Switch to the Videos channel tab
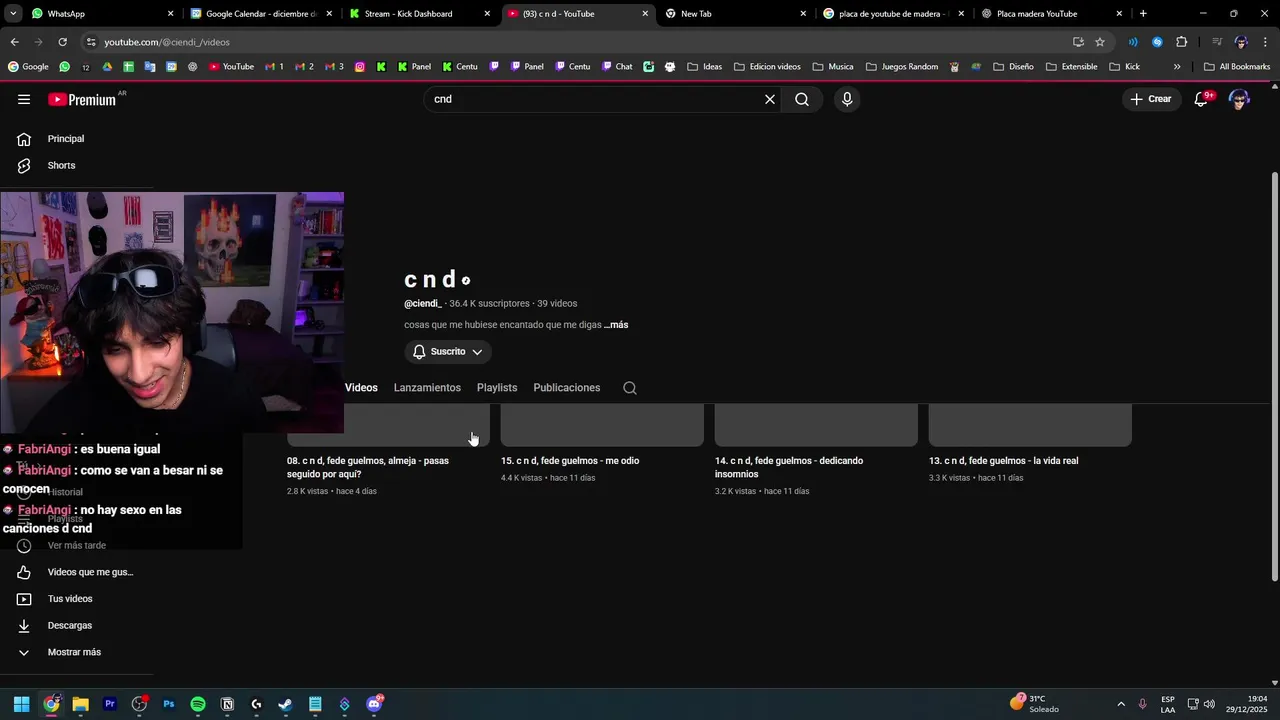The width and height of the screenshot is (1280, 720). [x=361, y=388]
